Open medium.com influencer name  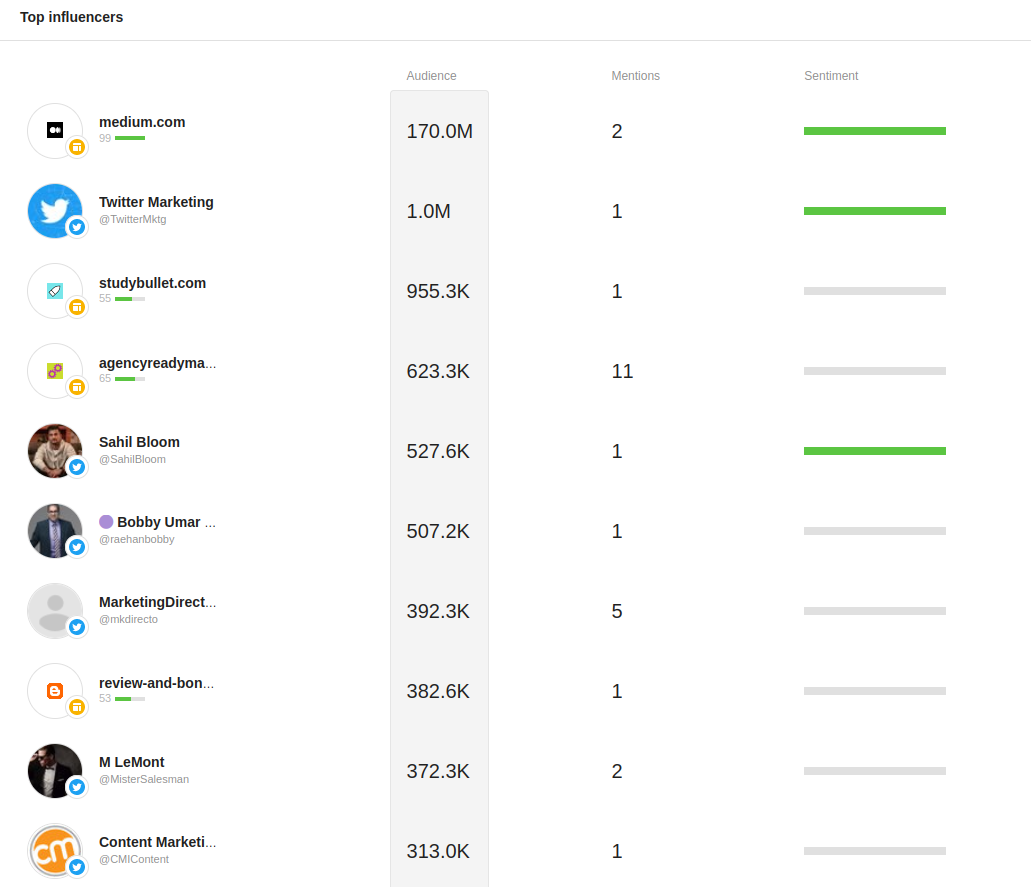click(x=142, y=122)
